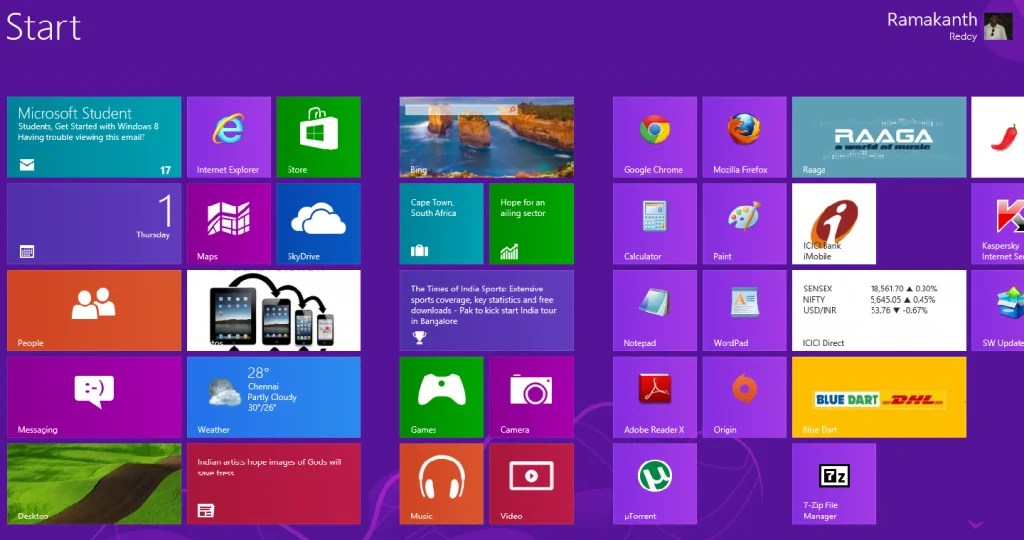Click the user account profile picture
The height and width of the screenshot is (540, 1024).
click(x=998, y=27)
